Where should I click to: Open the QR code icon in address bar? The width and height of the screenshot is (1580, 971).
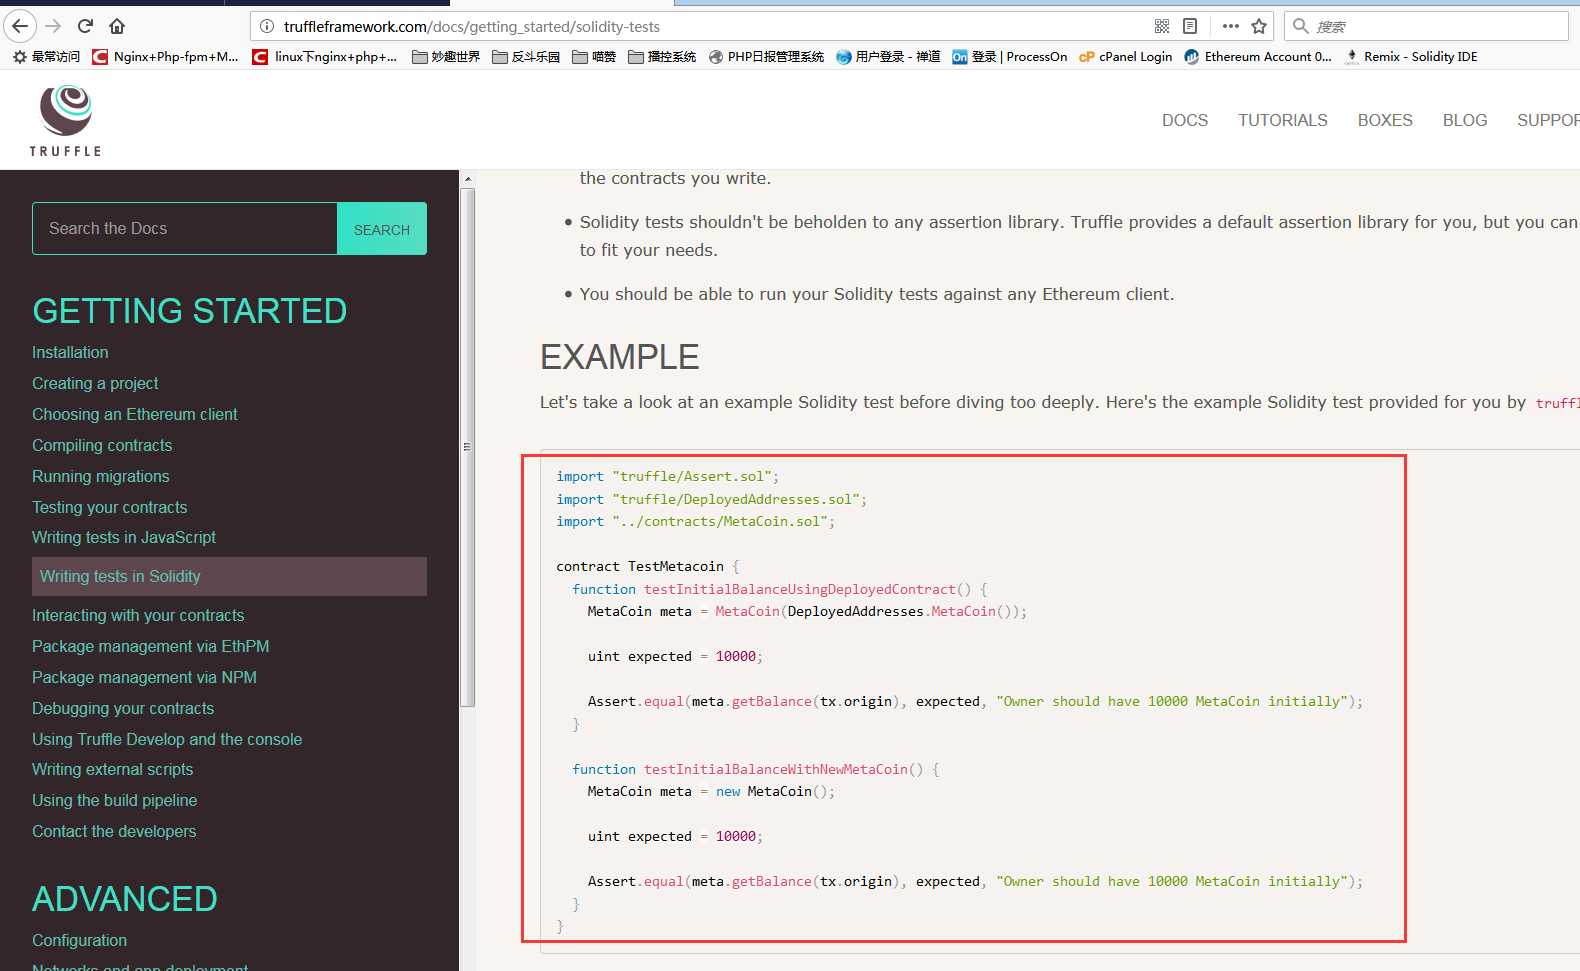click(x=1162, y=26)
